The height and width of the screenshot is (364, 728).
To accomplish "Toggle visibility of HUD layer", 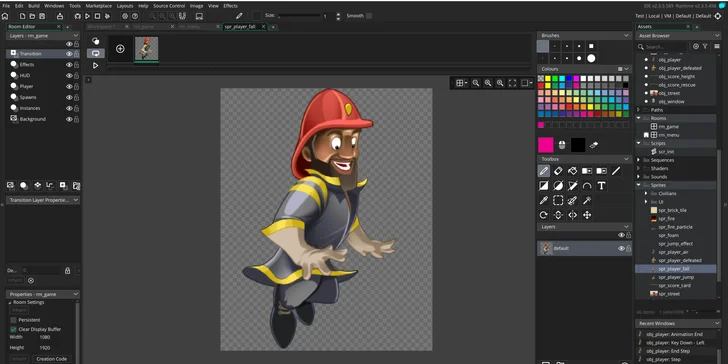I will click(x=69, y=76).
